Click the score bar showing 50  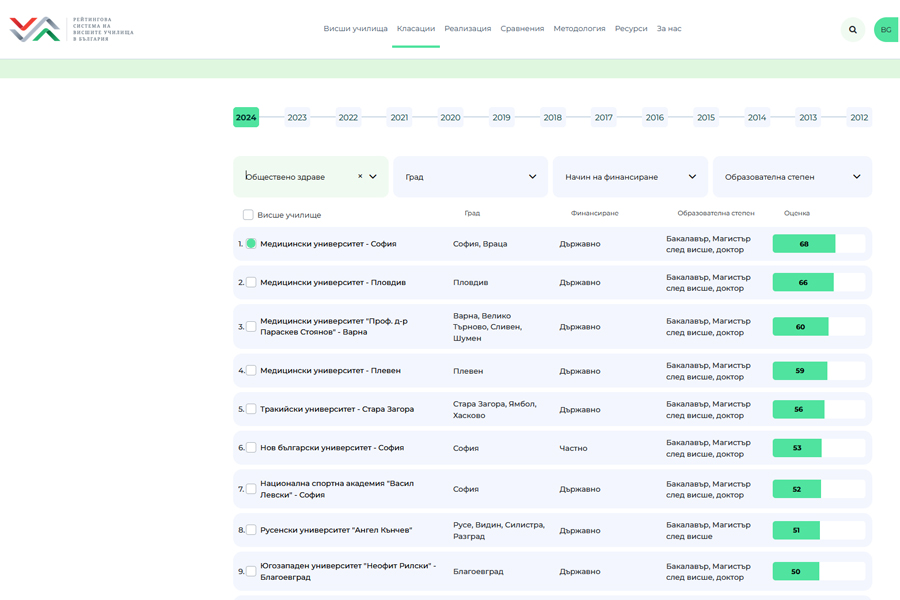click(818, 571)
